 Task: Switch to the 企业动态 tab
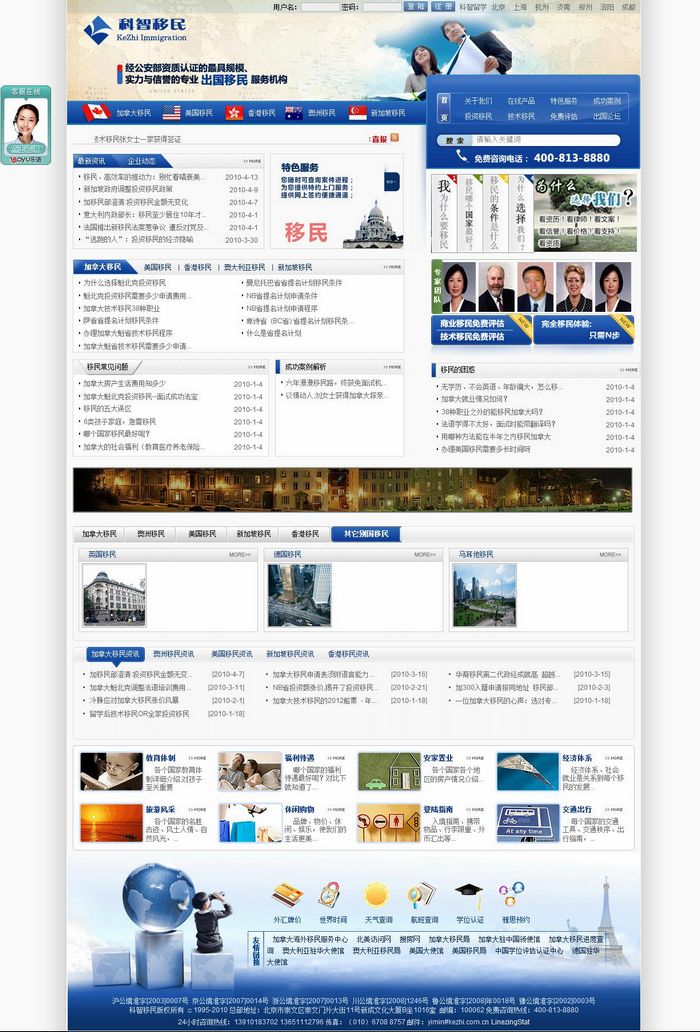tap(141, 161)
